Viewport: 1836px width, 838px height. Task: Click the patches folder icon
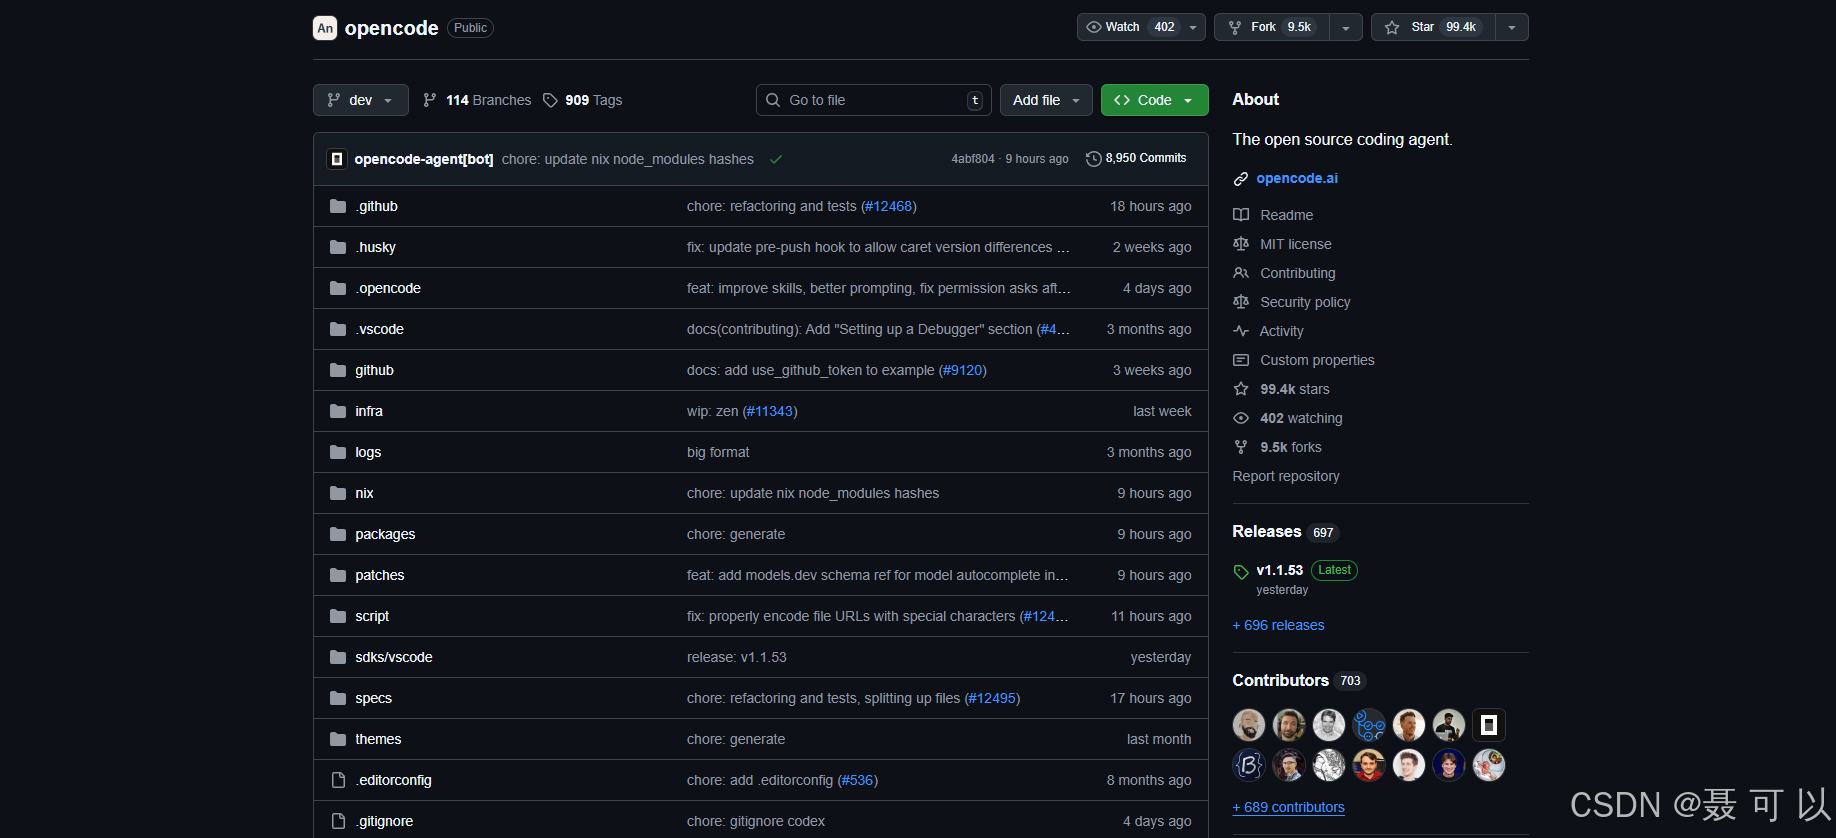pyautogui.click(x=338, y=575)
